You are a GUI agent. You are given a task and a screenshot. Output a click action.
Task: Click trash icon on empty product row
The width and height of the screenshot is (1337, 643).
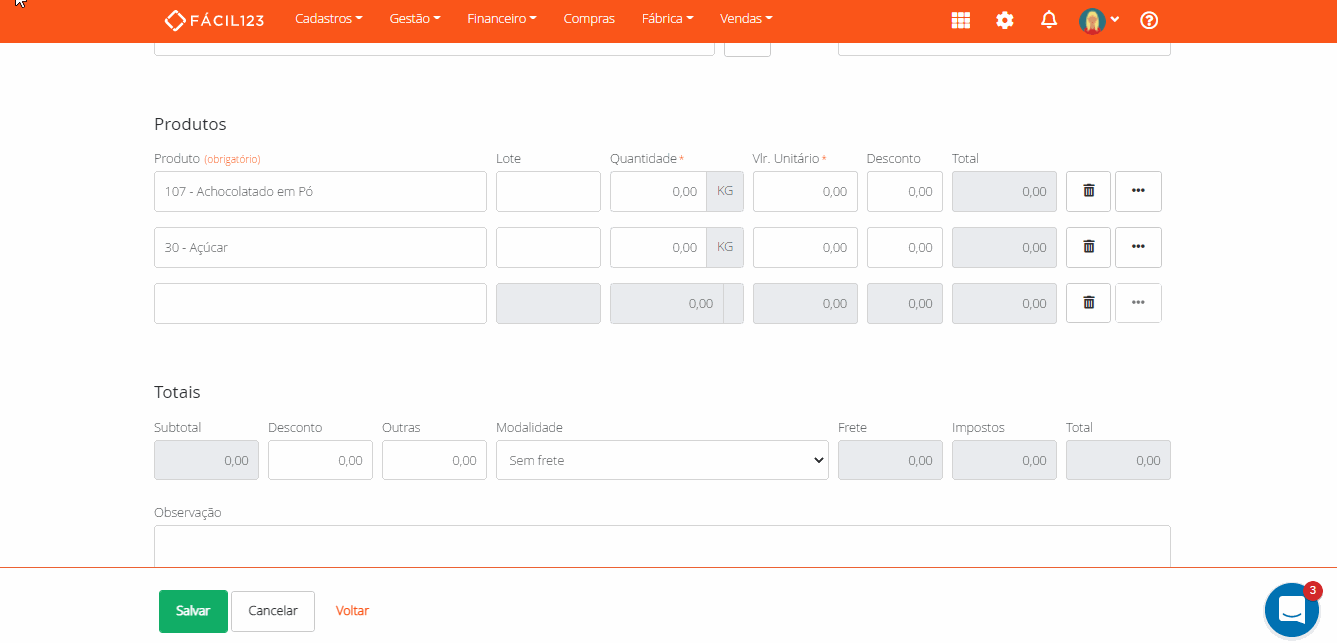point(1088,303)
